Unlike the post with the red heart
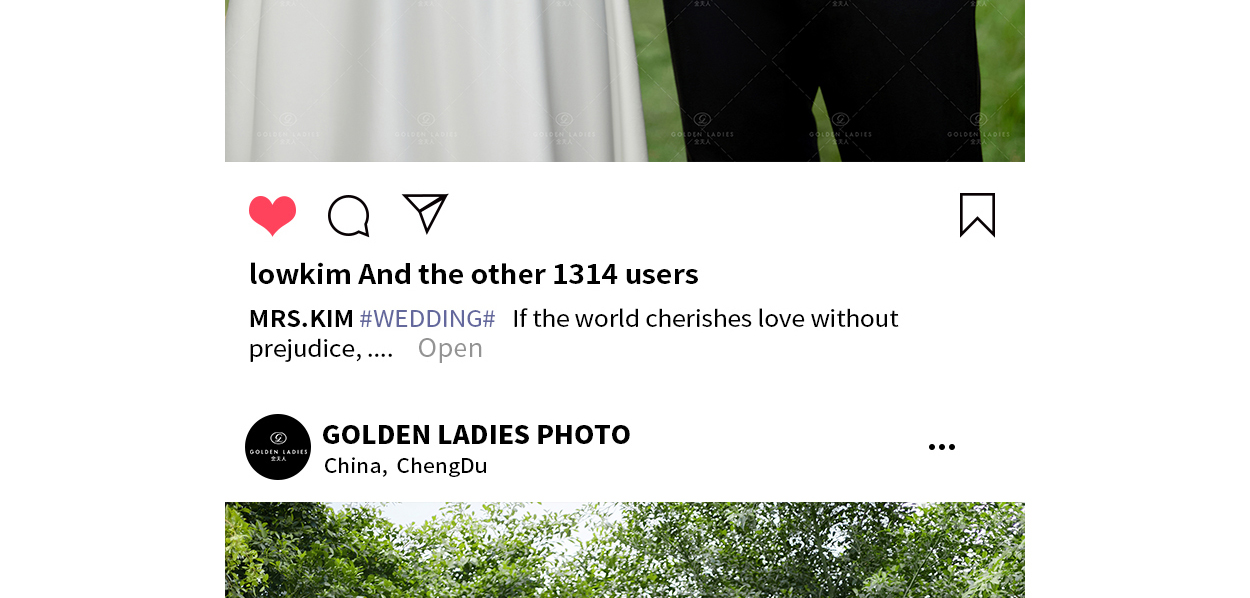The image size is (1250, 598). coord(272,215)
